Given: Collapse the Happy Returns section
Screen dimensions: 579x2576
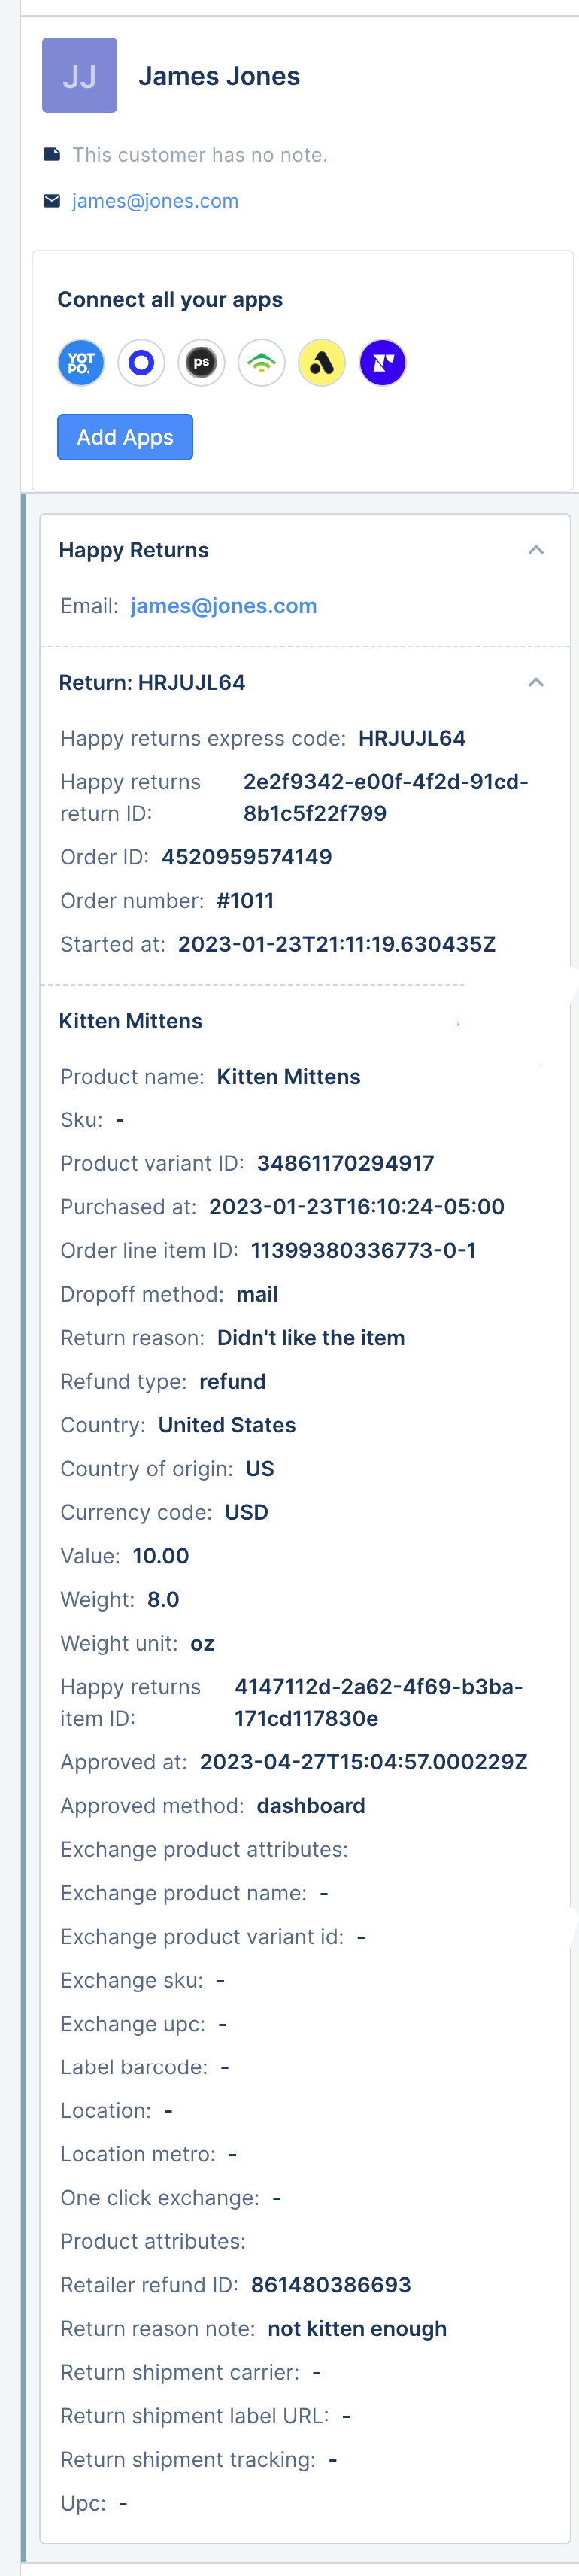Looking at the screenshot, I should click(536, 550).
